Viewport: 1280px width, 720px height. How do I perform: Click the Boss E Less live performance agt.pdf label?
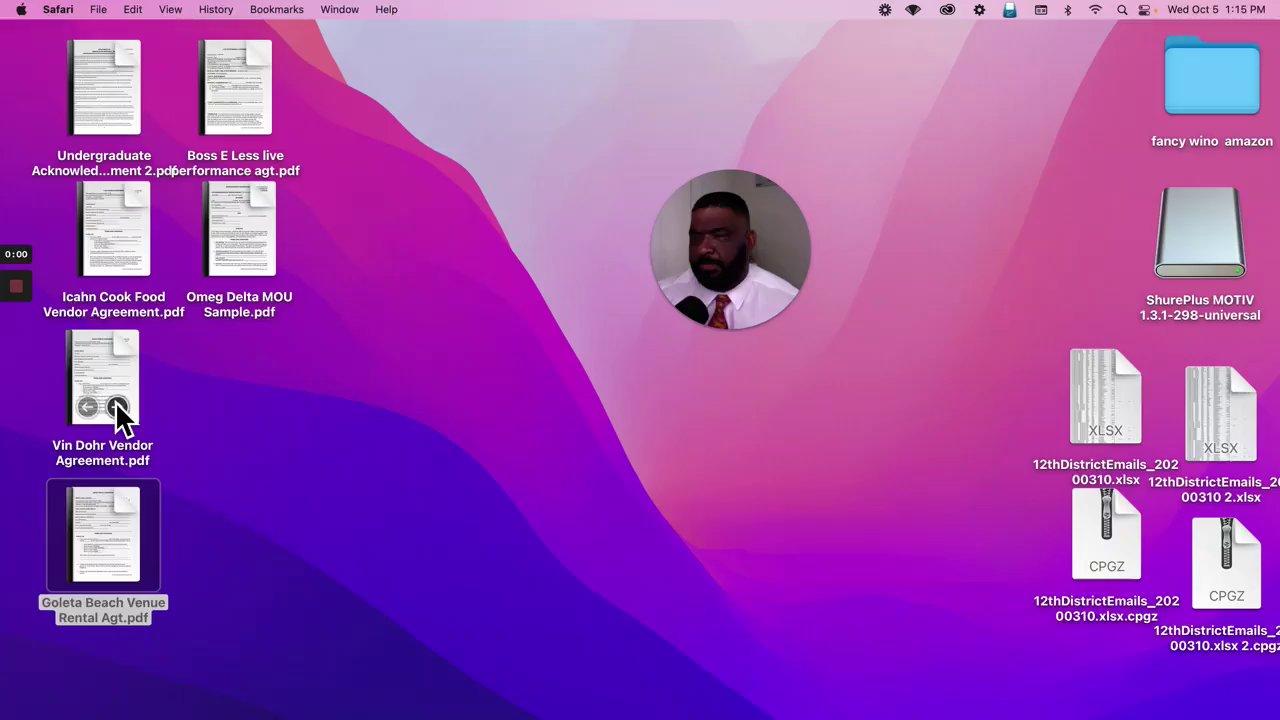[x=236, y=163]
